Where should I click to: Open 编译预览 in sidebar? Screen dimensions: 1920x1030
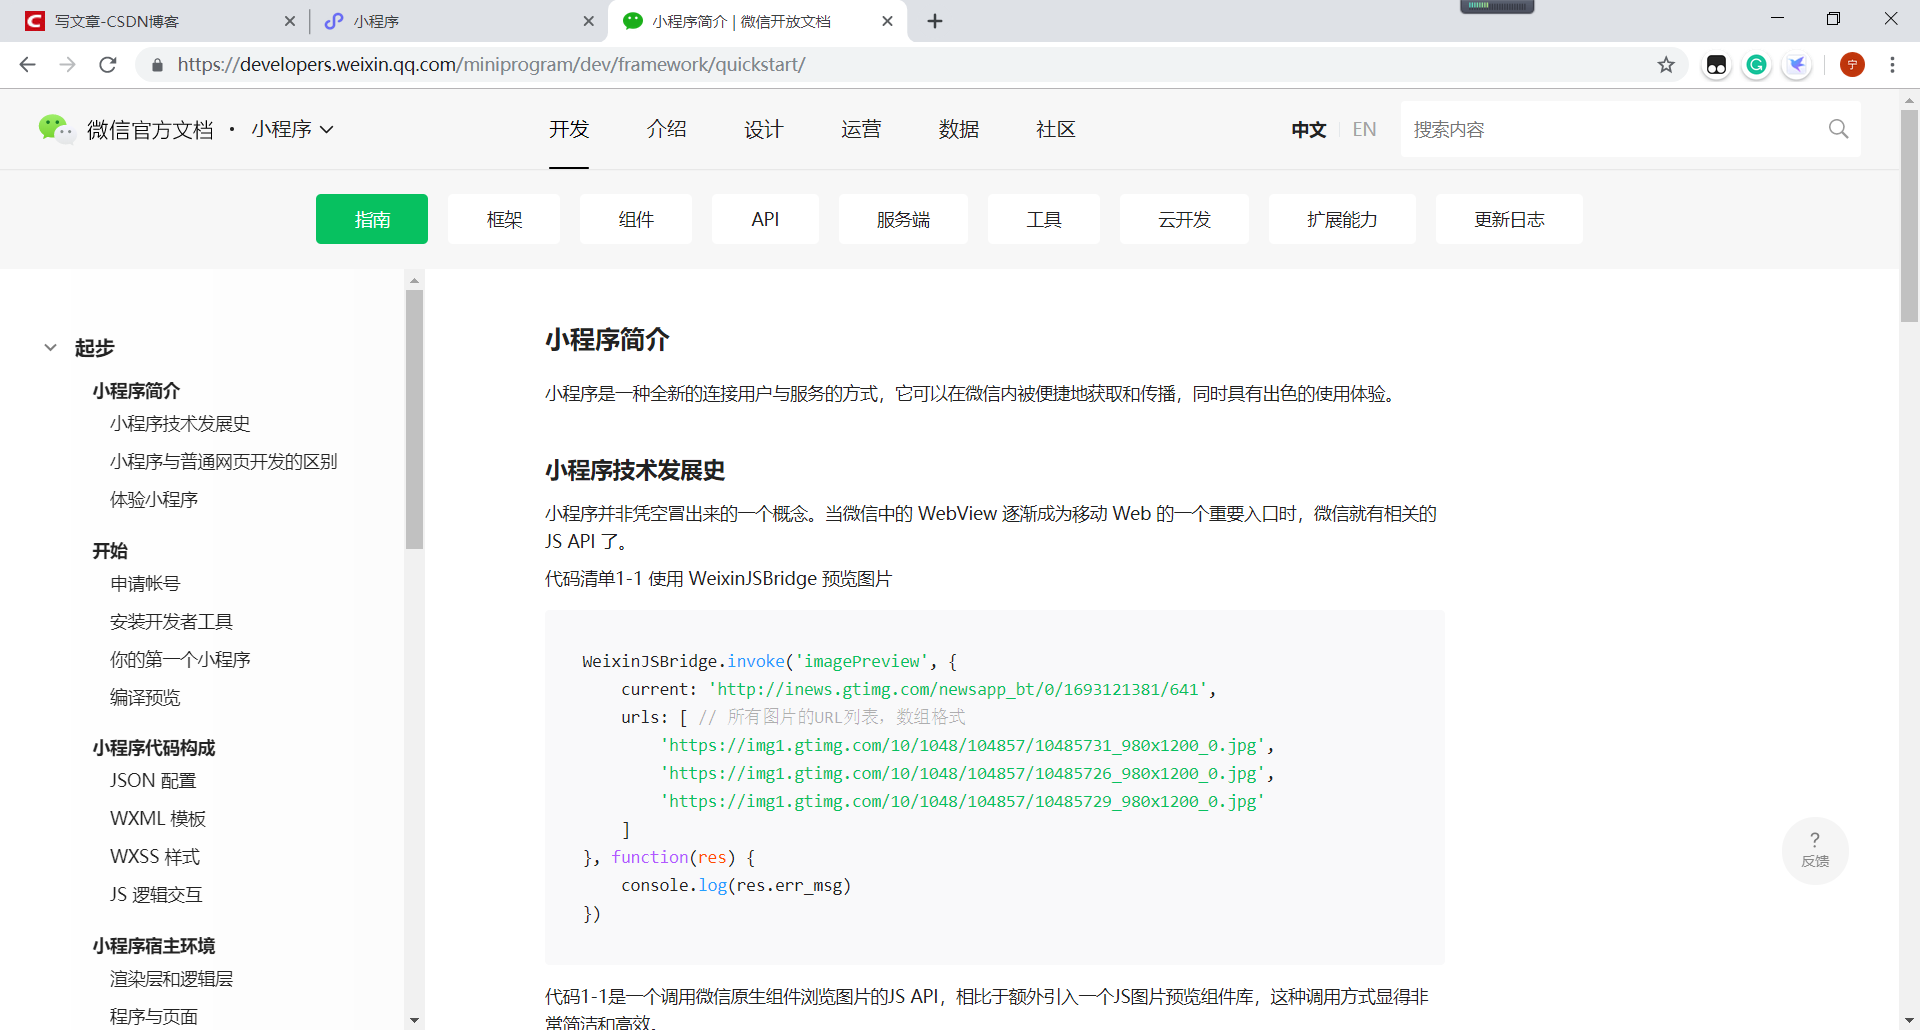point(145,698)
